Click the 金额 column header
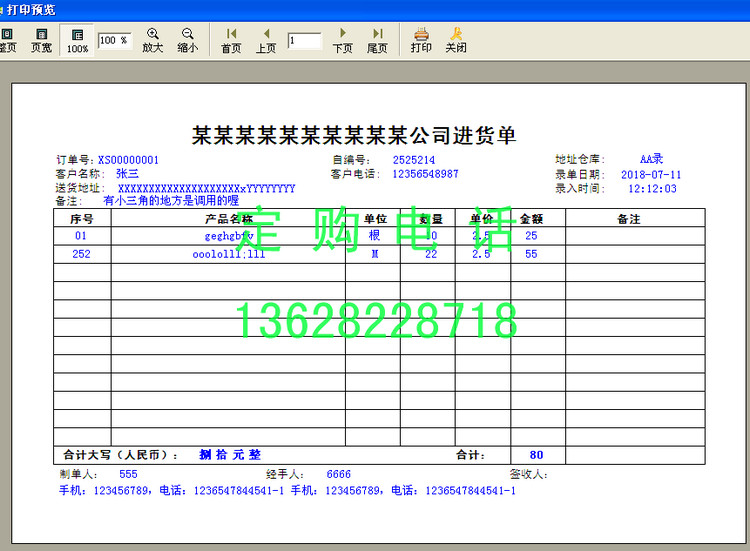The image size is (750, 551). [x=531, y=219]
